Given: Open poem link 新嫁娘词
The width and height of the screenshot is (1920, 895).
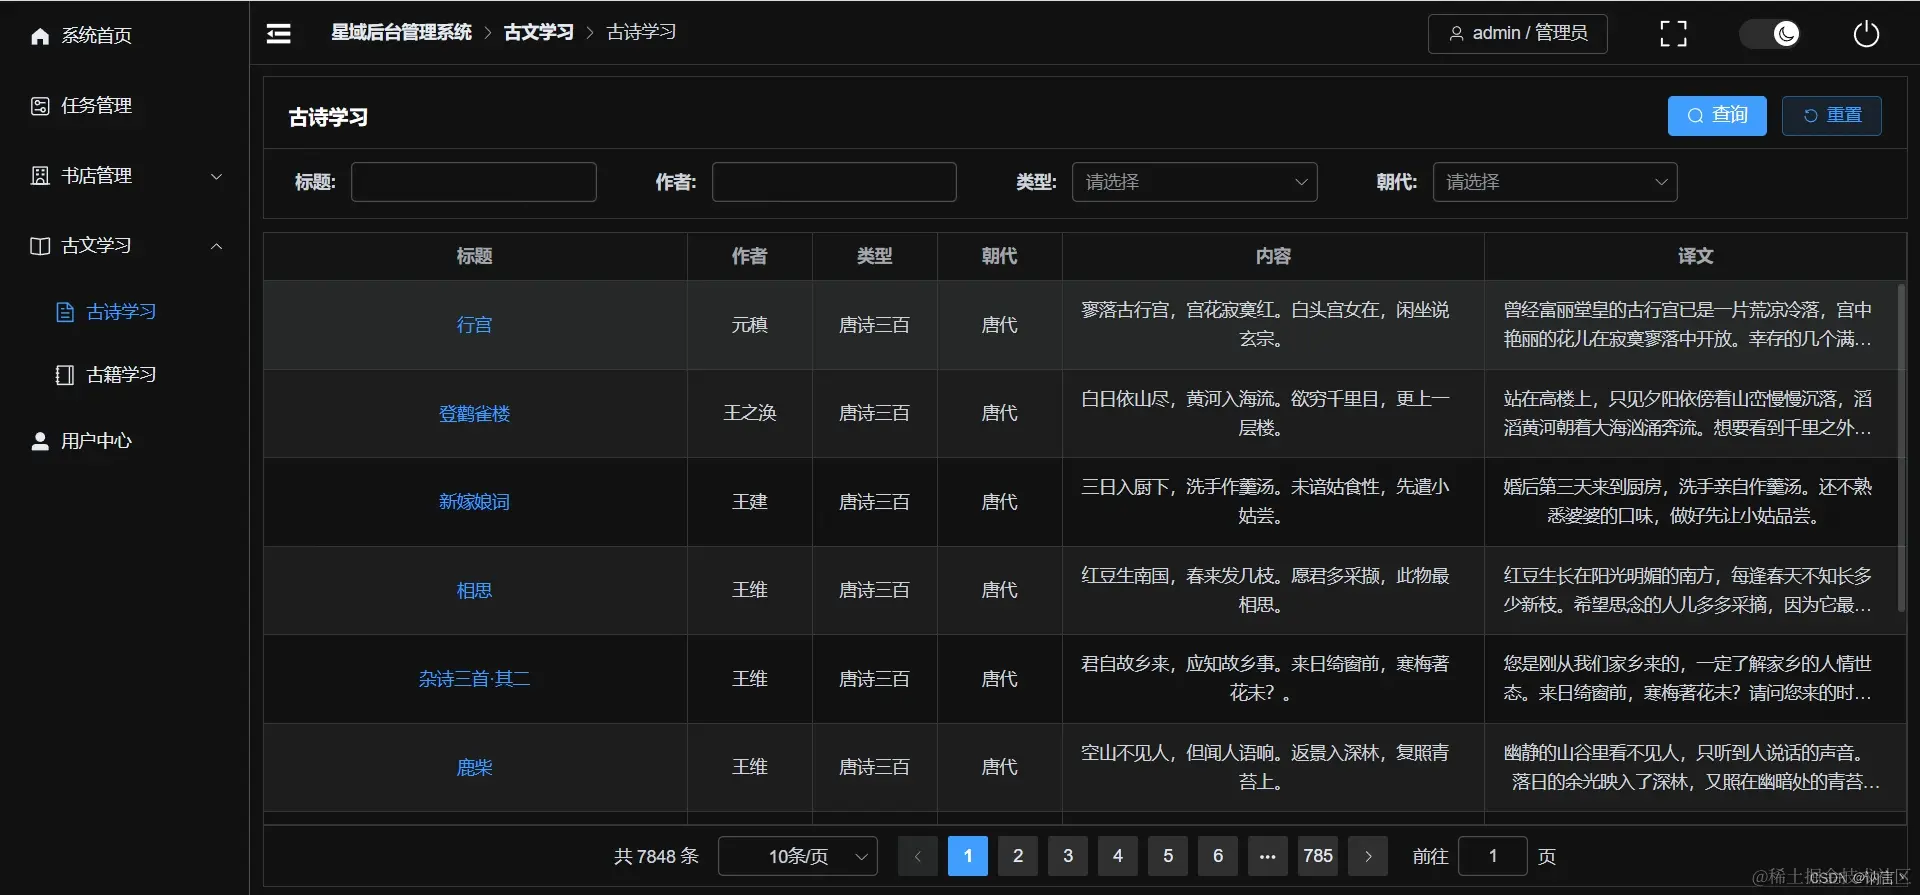Looking at the screenshot, I should coord(474,502).
